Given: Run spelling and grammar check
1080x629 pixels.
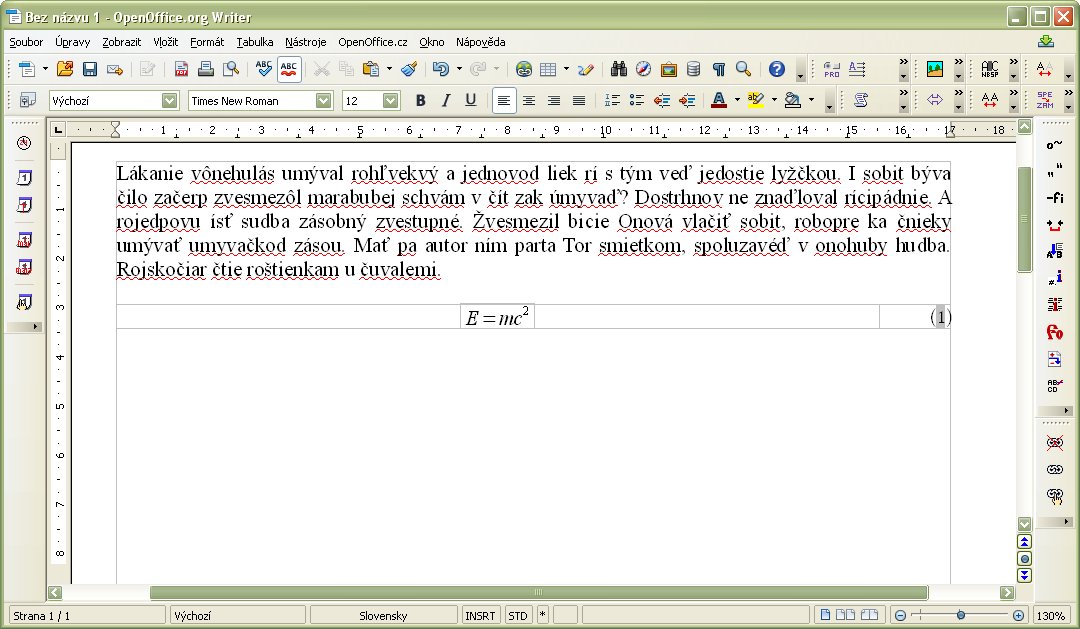Looking at the screenshot, I should point(263,69).
